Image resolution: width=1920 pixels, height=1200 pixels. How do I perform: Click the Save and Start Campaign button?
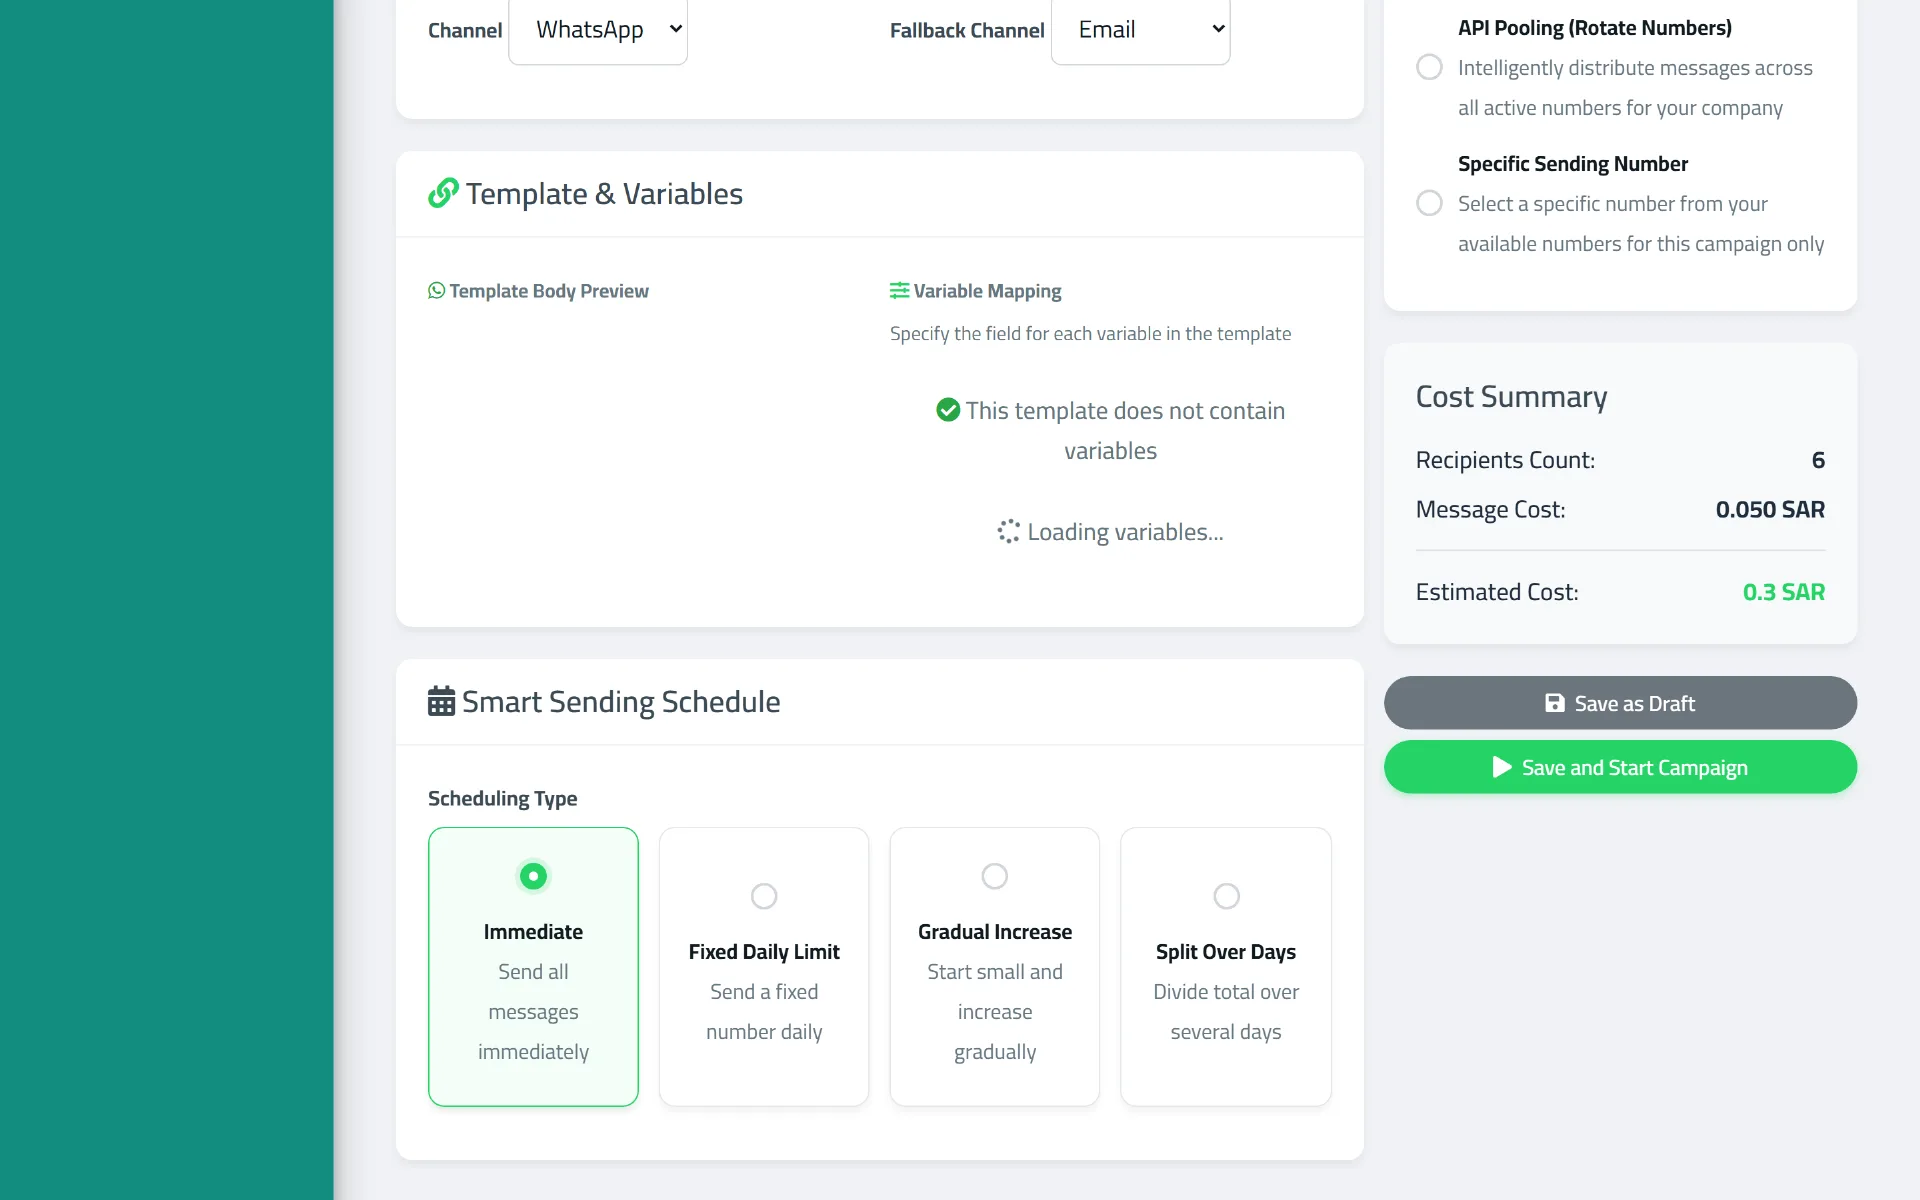point(1620,767)
